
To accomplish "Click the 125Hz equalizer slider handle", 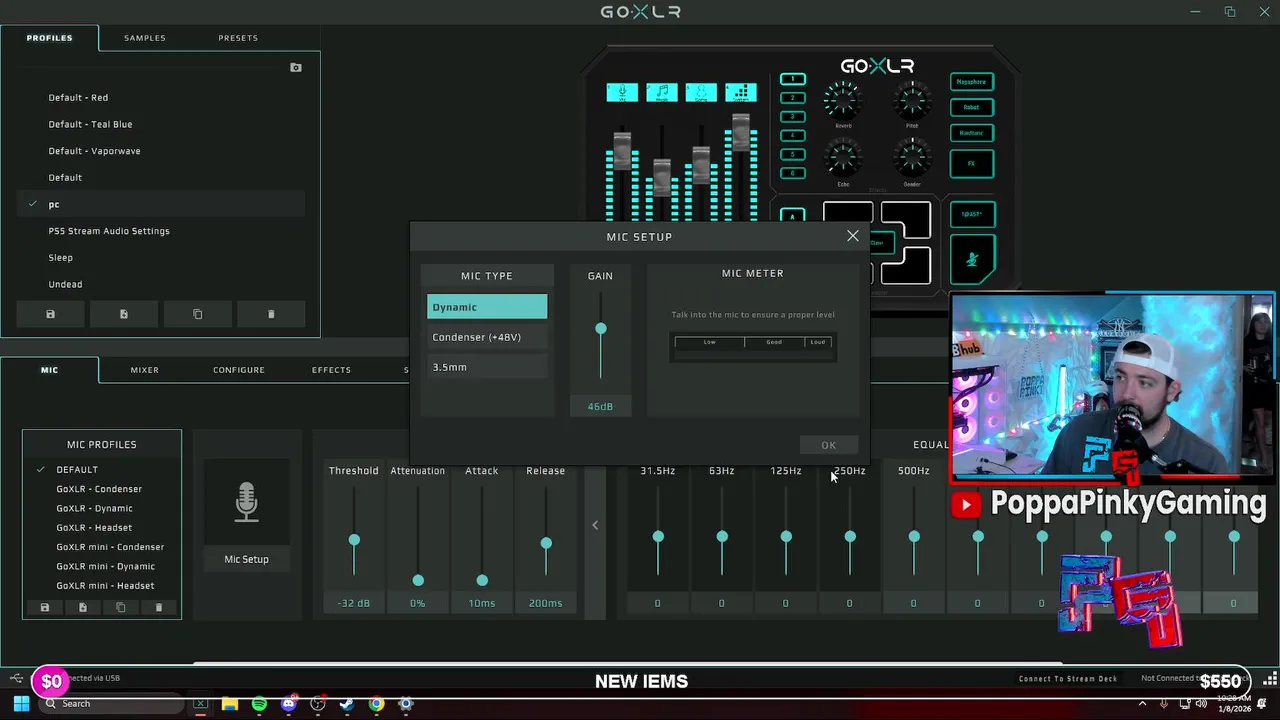I will tap(786, 537).
